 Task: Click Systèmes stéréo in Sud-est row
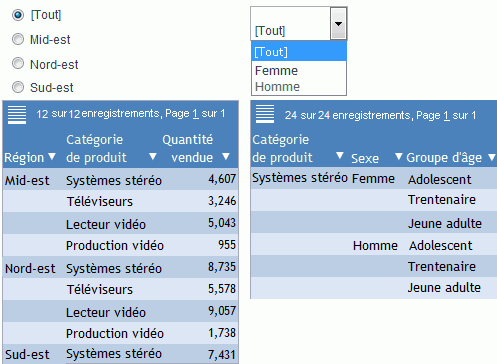pos(114,354)
